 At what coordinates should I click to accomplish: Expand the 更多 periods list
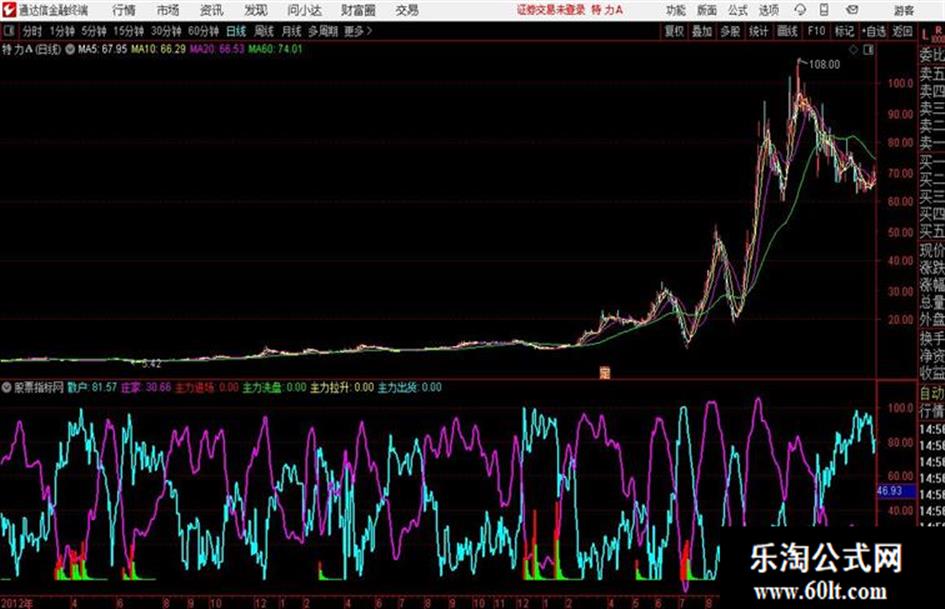click(x=358, y=31)
